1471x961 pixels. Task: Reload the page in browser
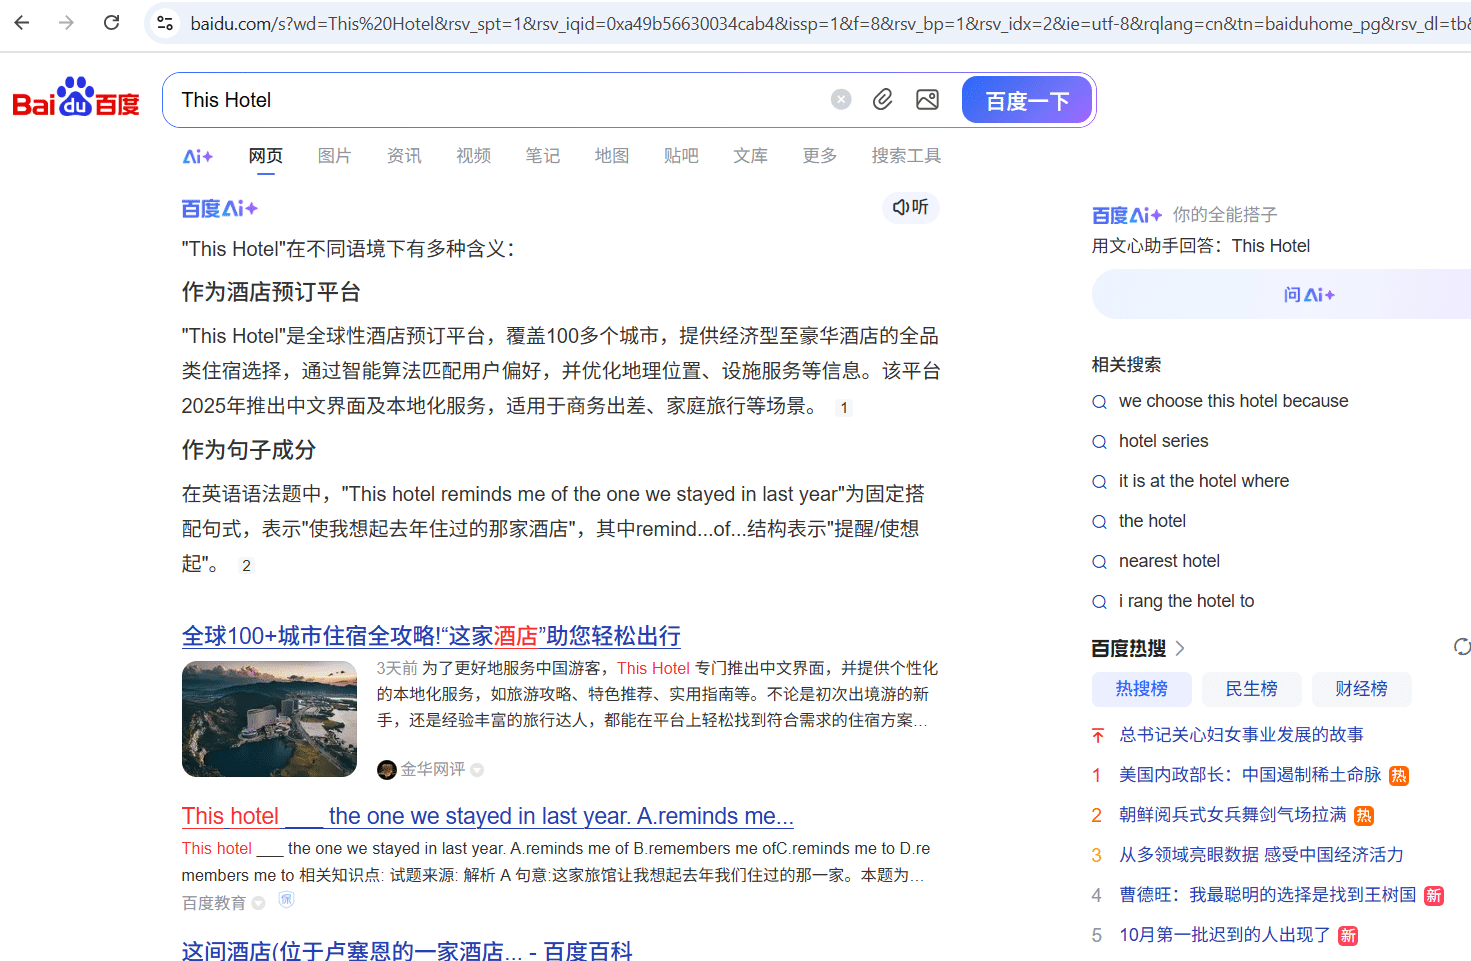[x=111, y=22]
